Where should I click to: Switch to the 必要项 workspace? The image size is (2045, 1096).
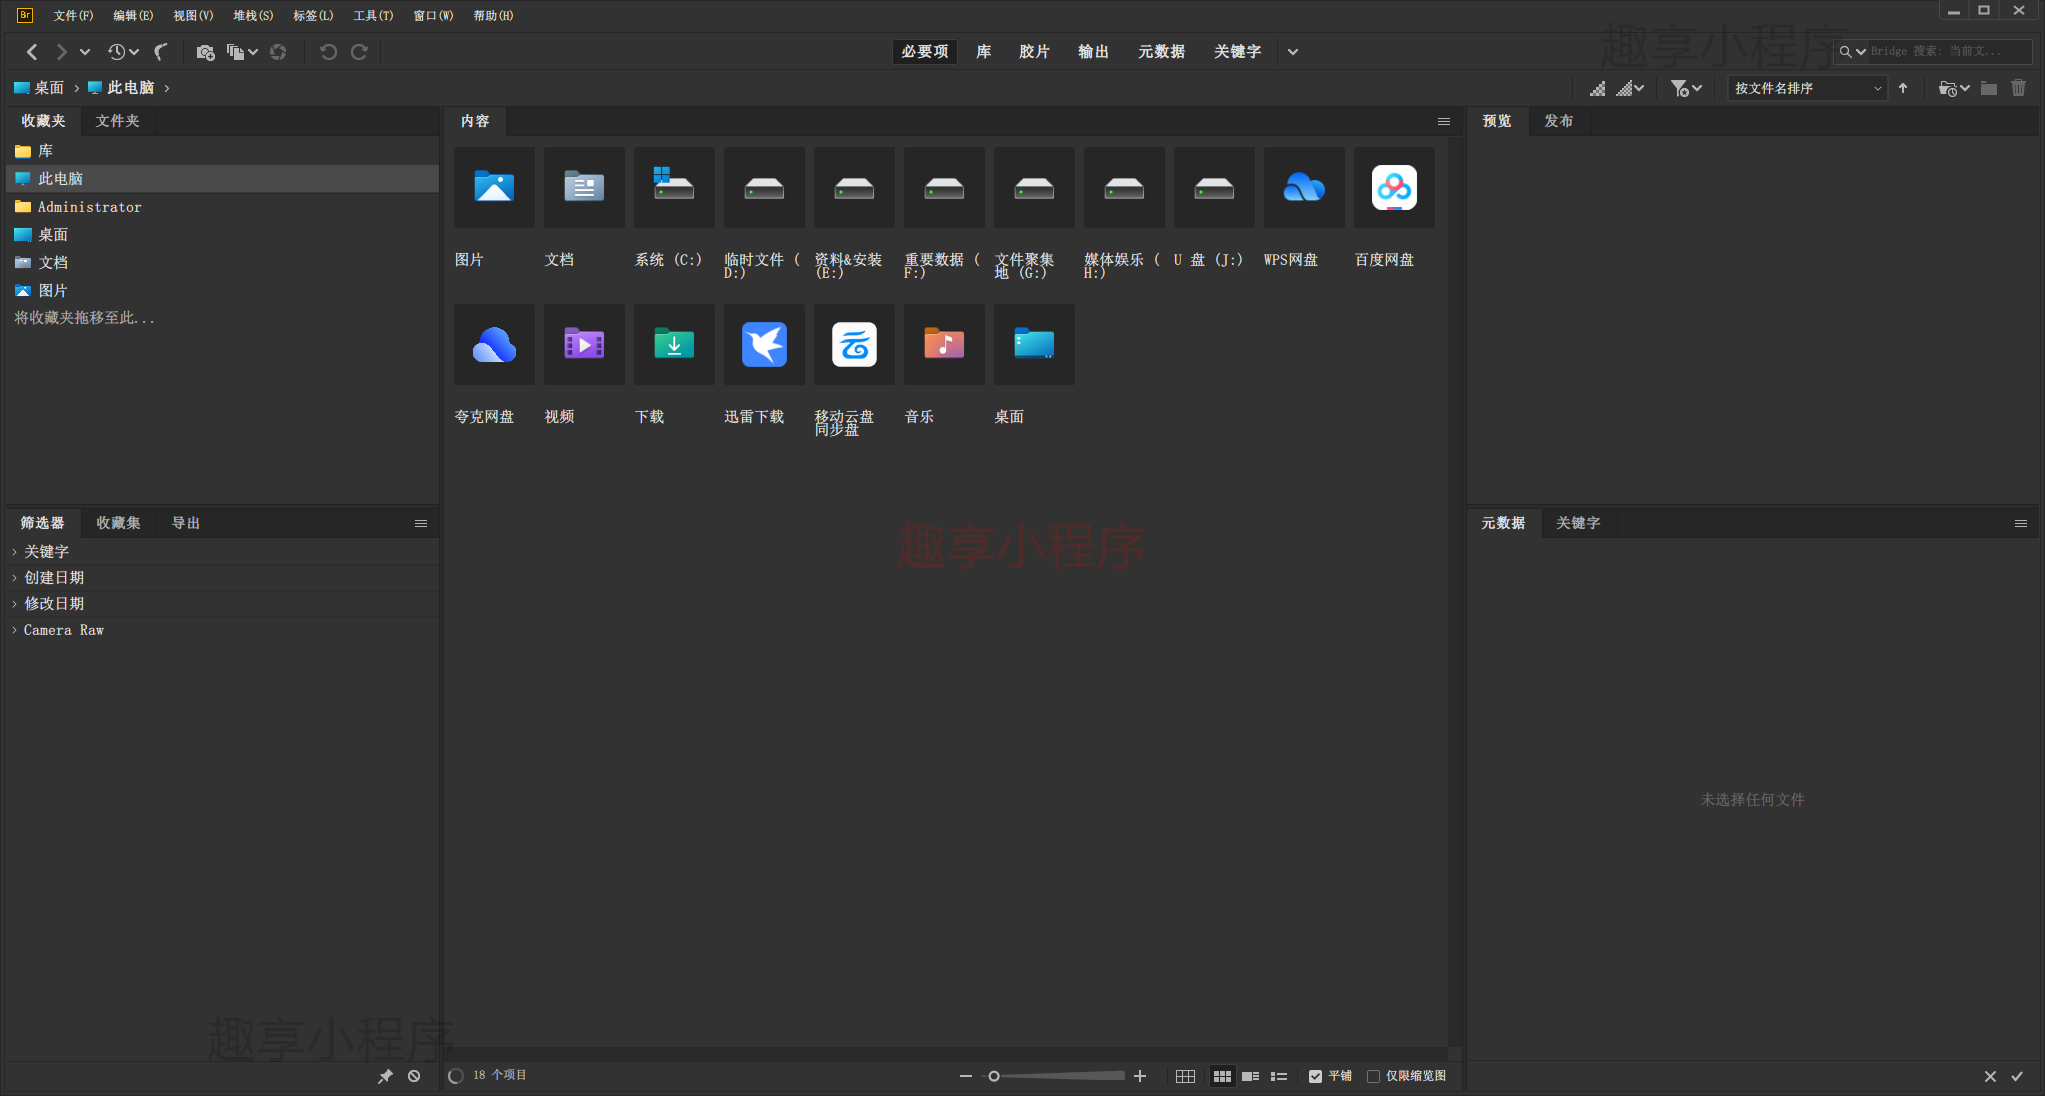[x=924, y=52]
